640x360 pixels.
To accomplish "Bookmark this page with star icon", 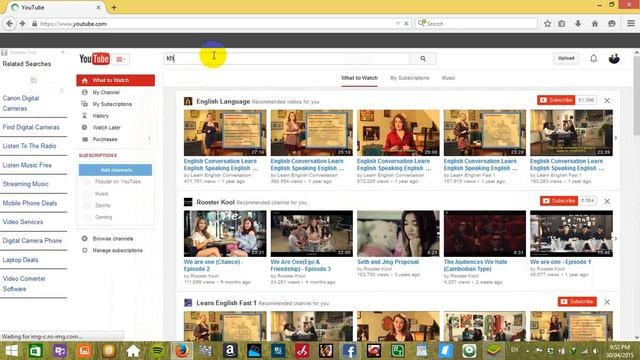I will (547, 24).
